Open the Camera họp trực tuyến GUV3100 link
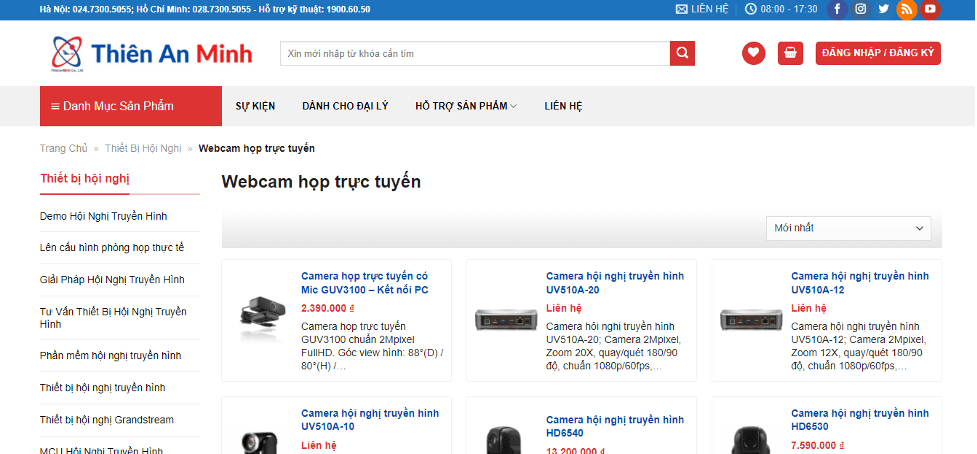The image size is (977, 454). (365, 283)
